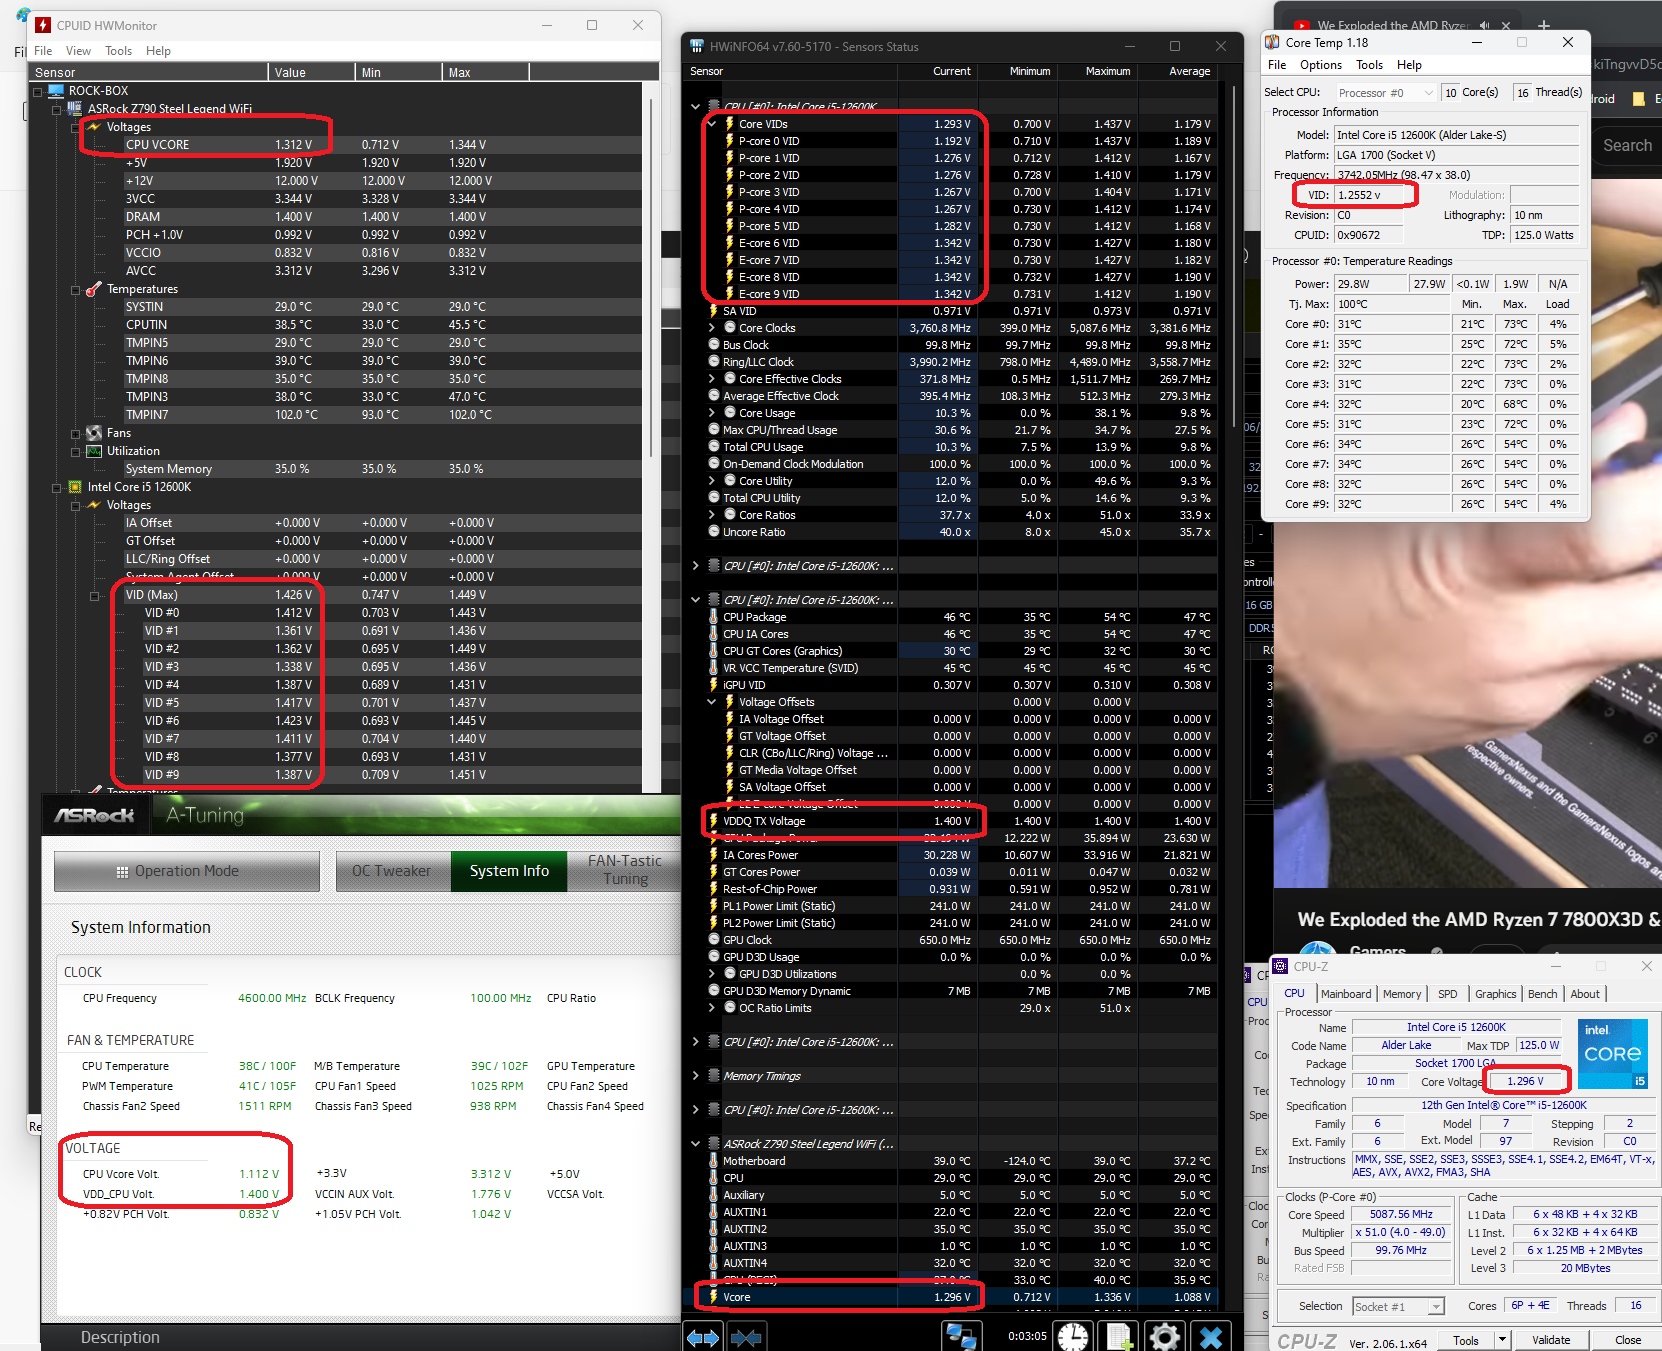
Task: Open the Options menu in Core Temp
Action: (x=1320, y=65)
